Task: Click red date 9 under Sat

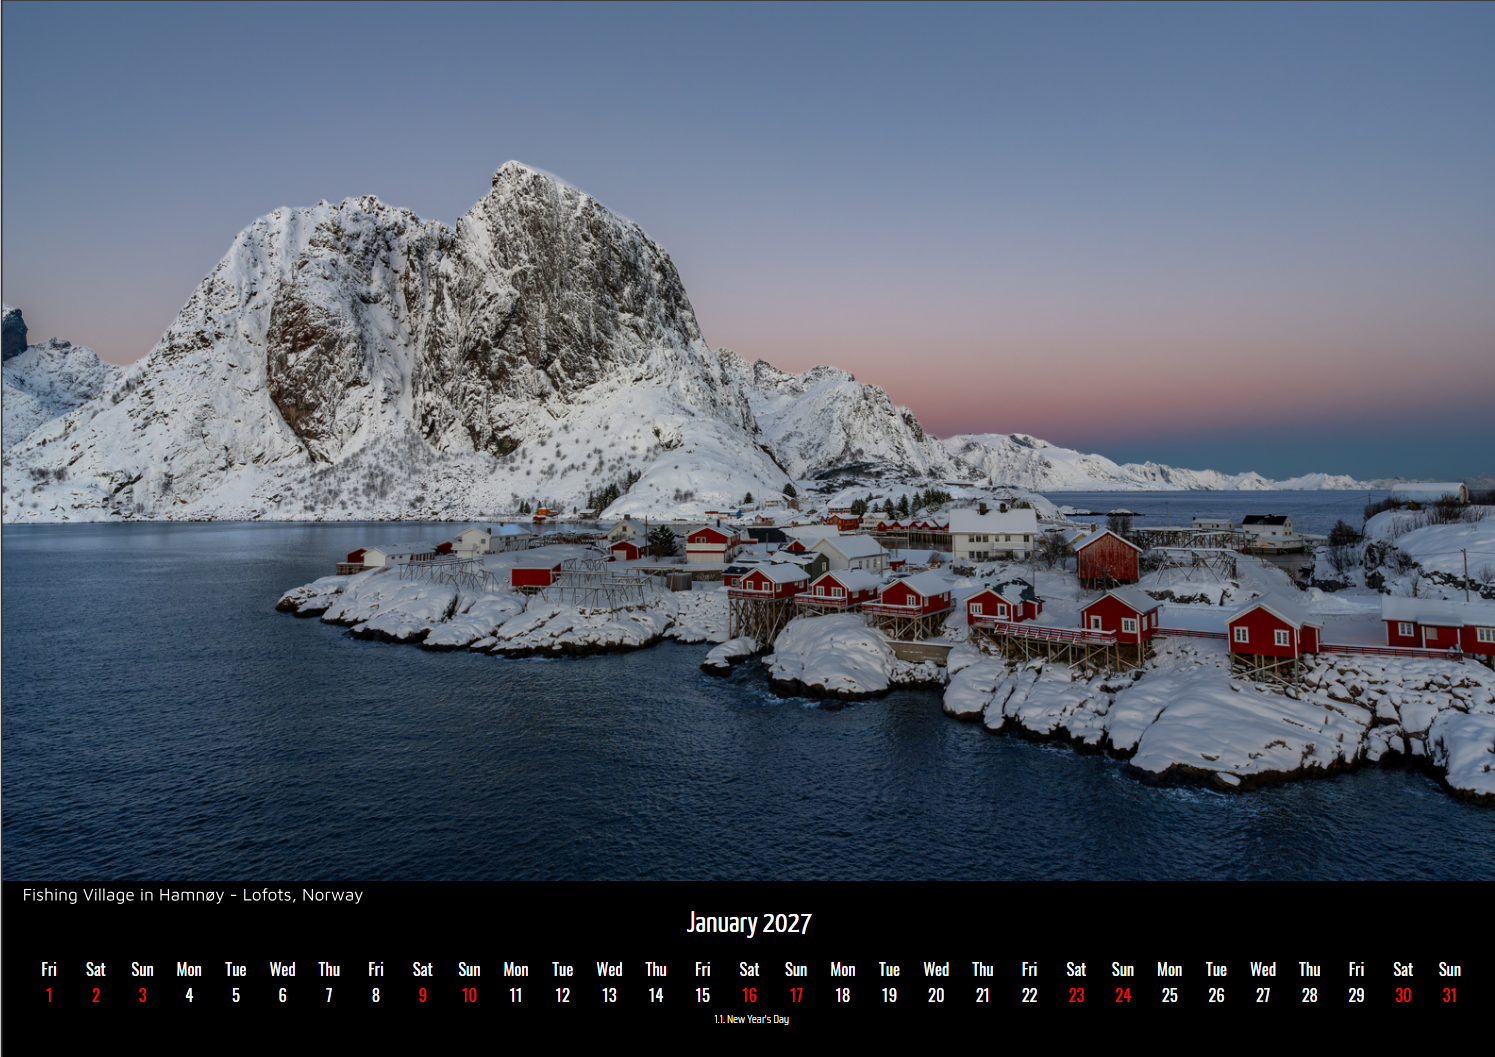Action: point(422,995)
